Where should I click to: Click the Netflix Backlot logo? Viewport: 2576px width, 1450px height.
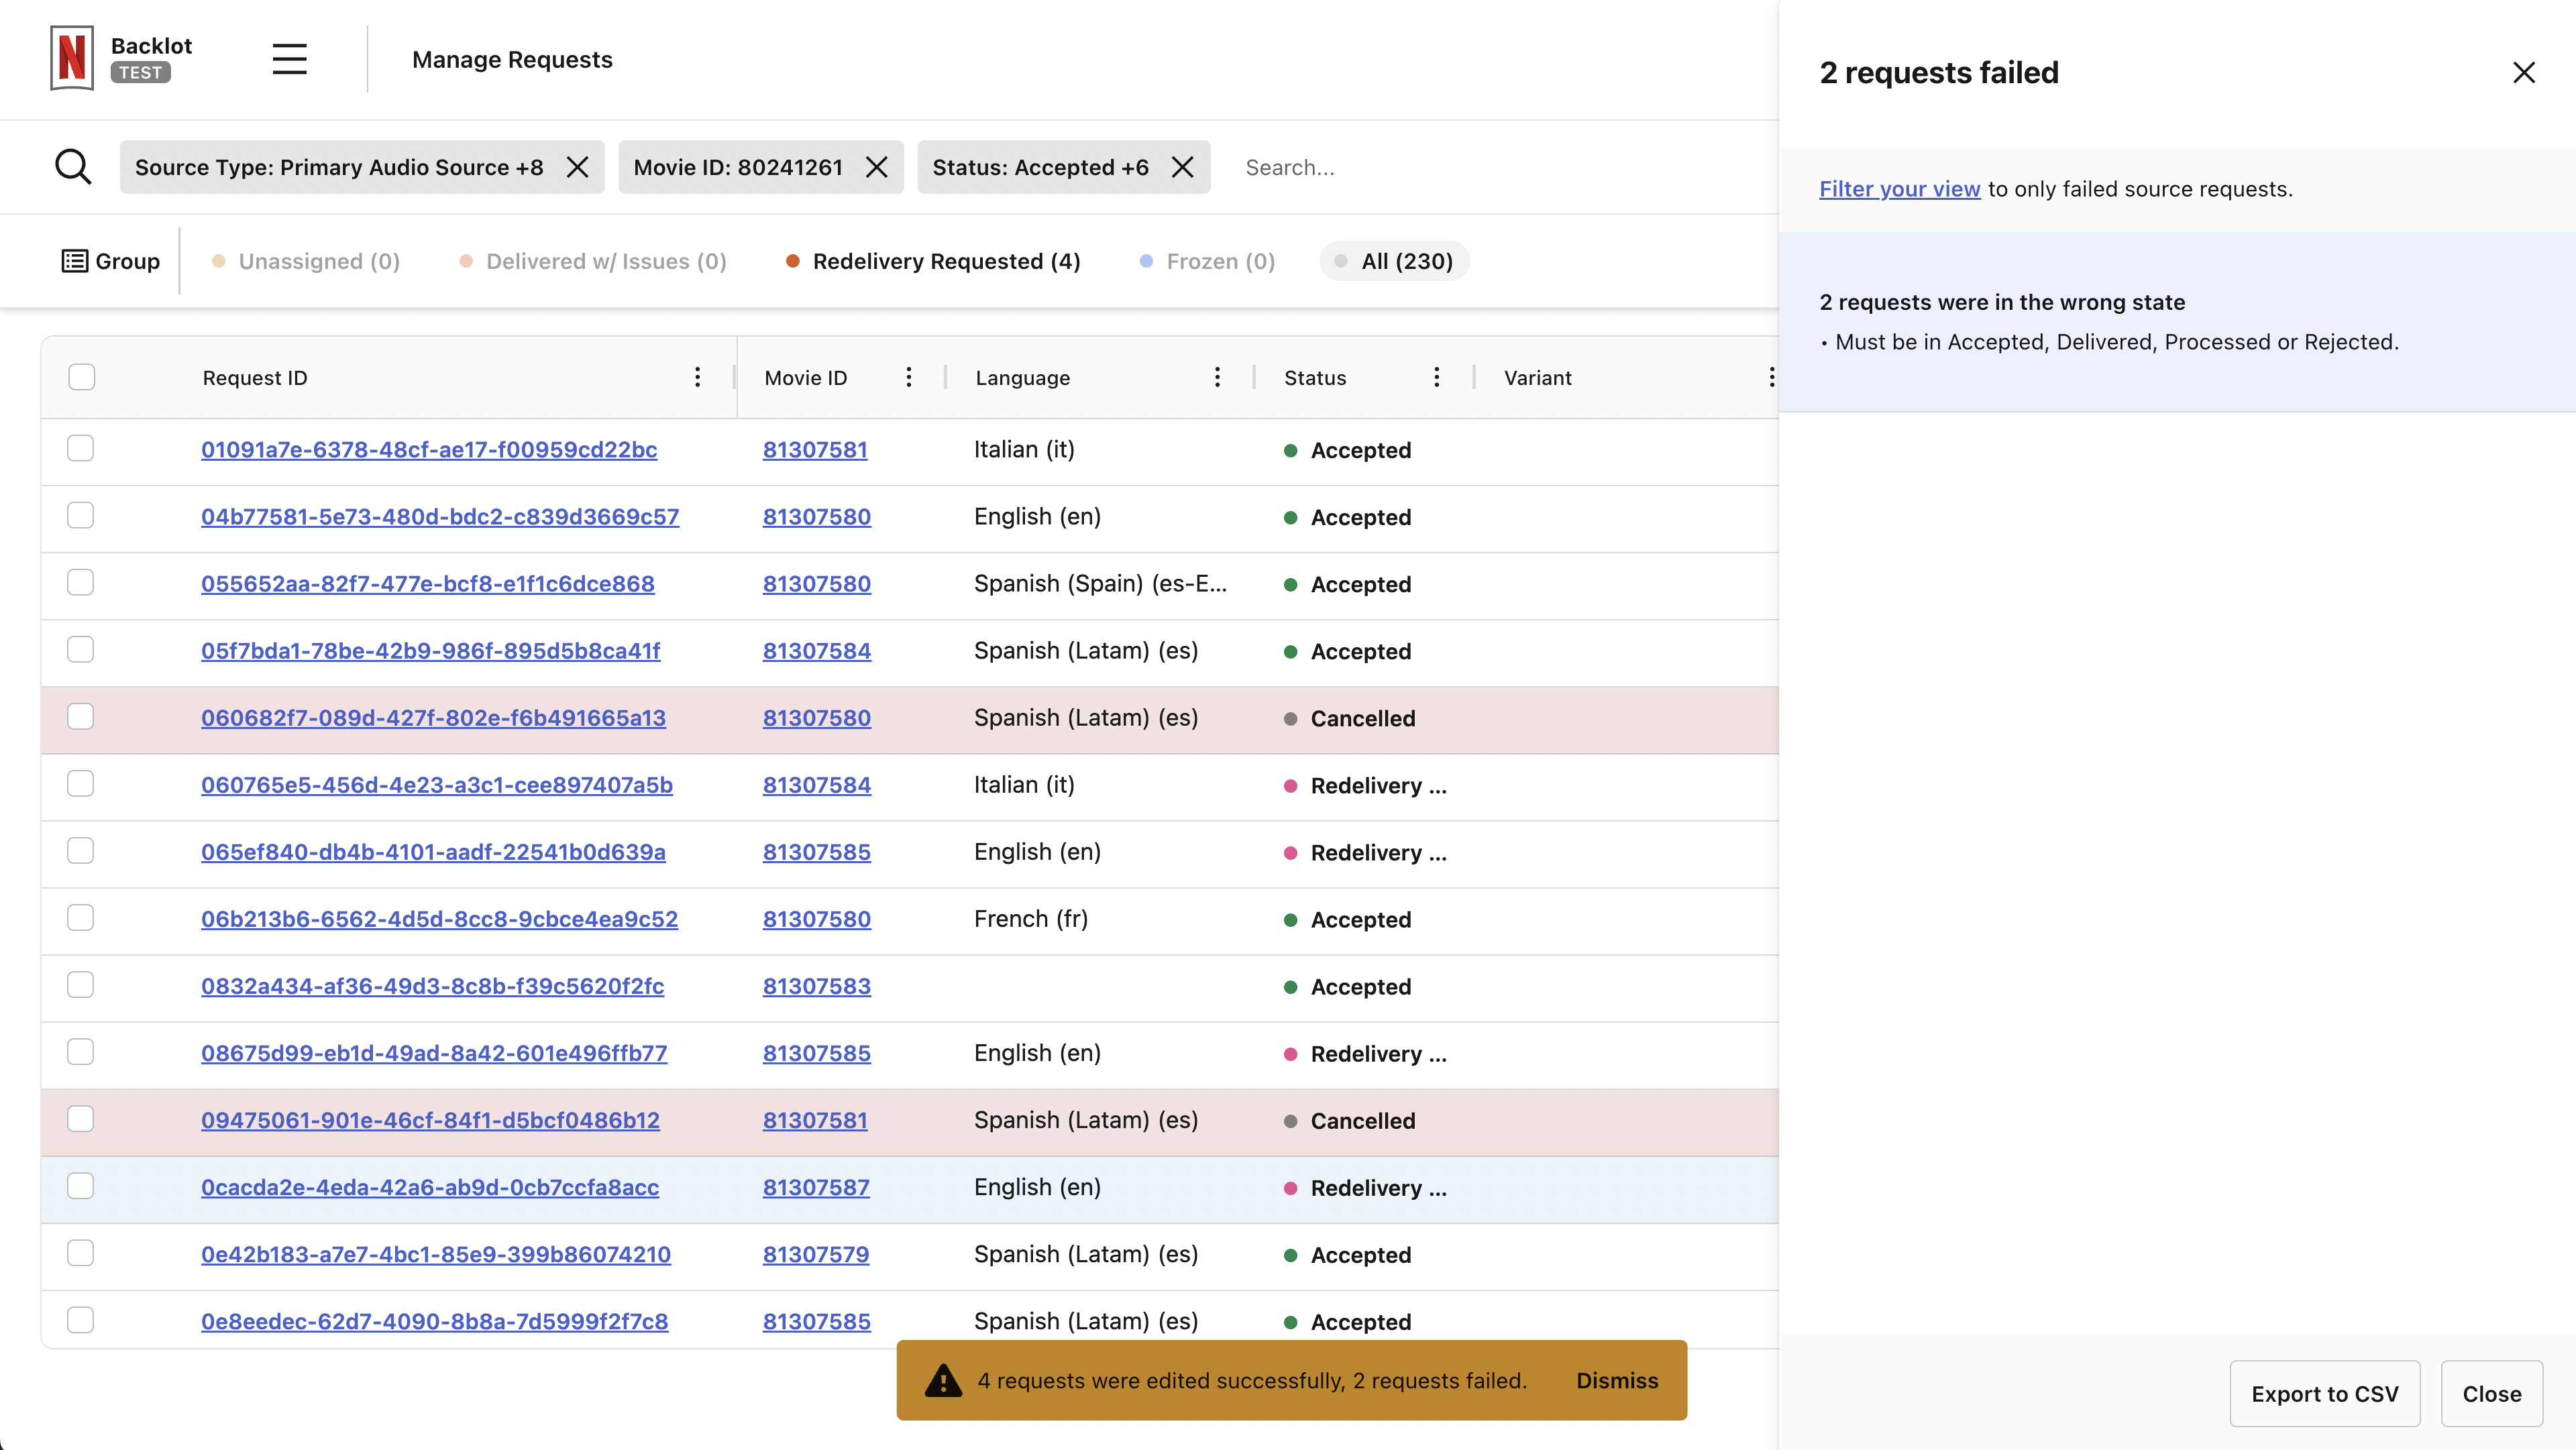pos(72,59)
